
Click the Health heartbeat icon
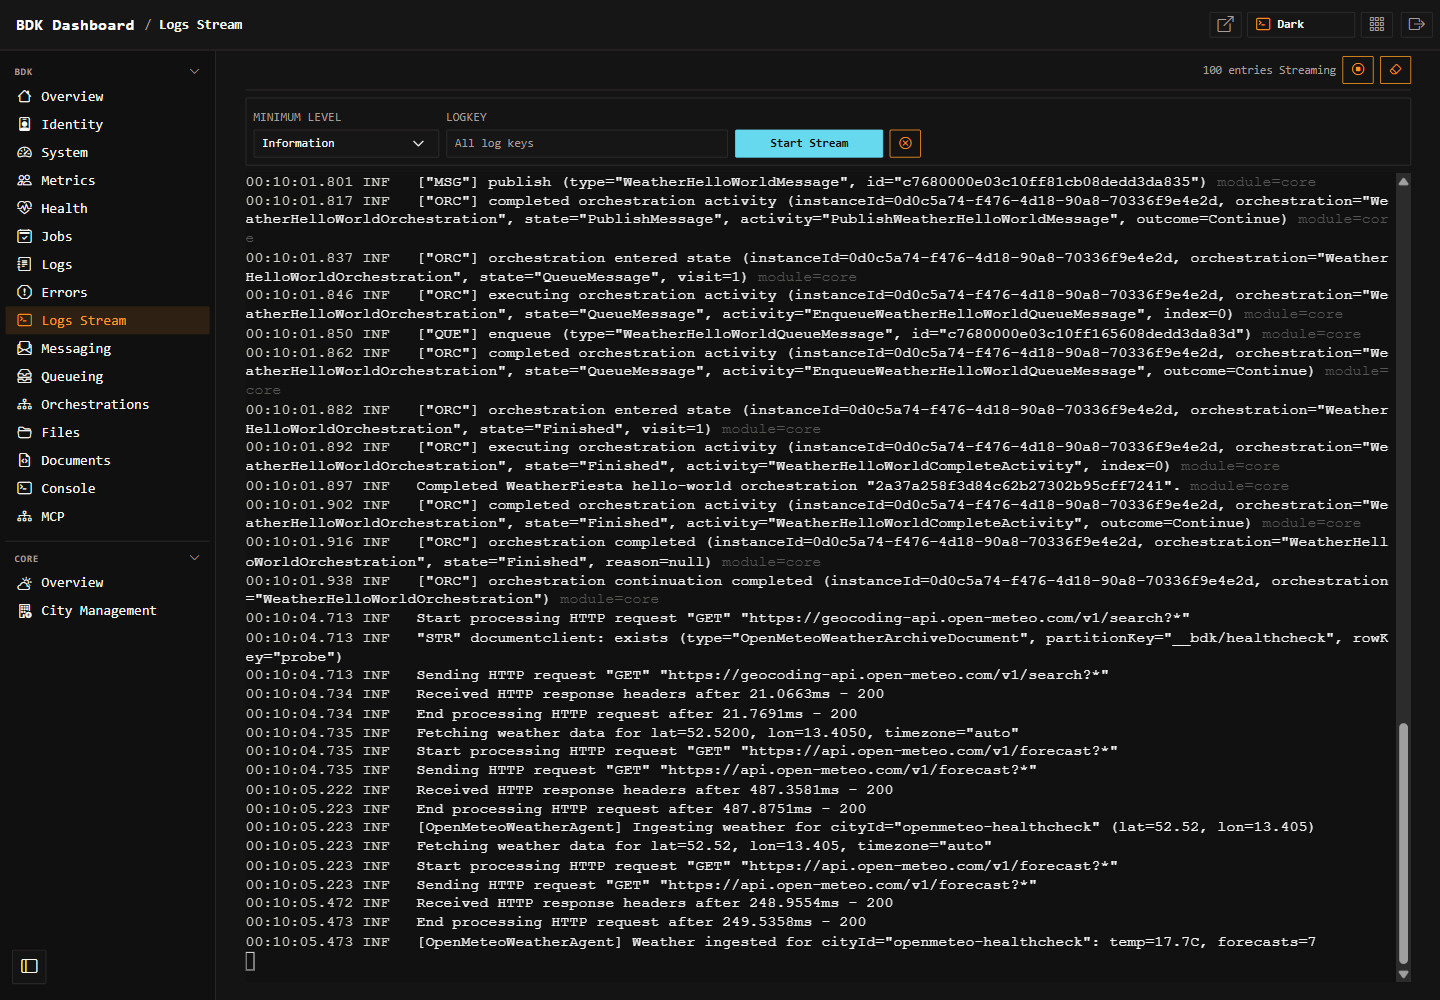coord(25,208)
